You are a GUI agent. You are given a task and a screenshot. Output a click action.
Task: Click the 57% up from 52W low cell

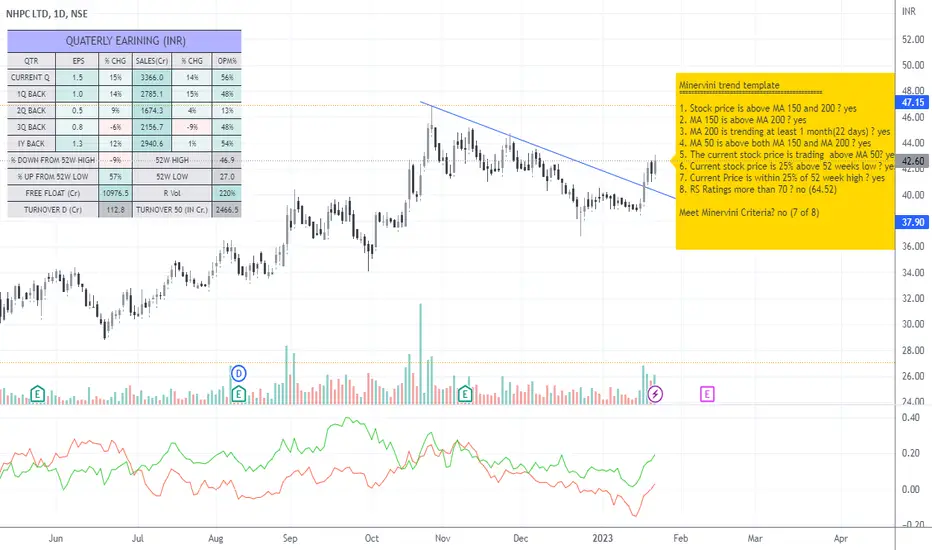click(x=115, y=177)
